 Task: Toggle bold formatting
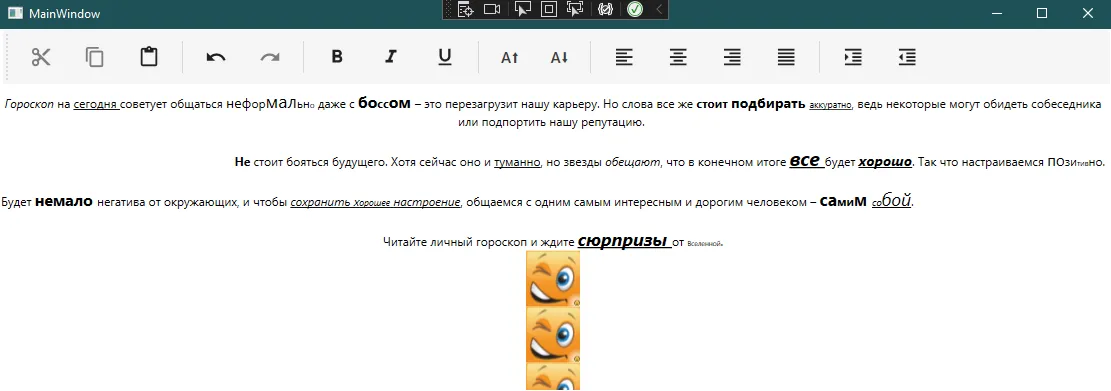coord(337,57)
